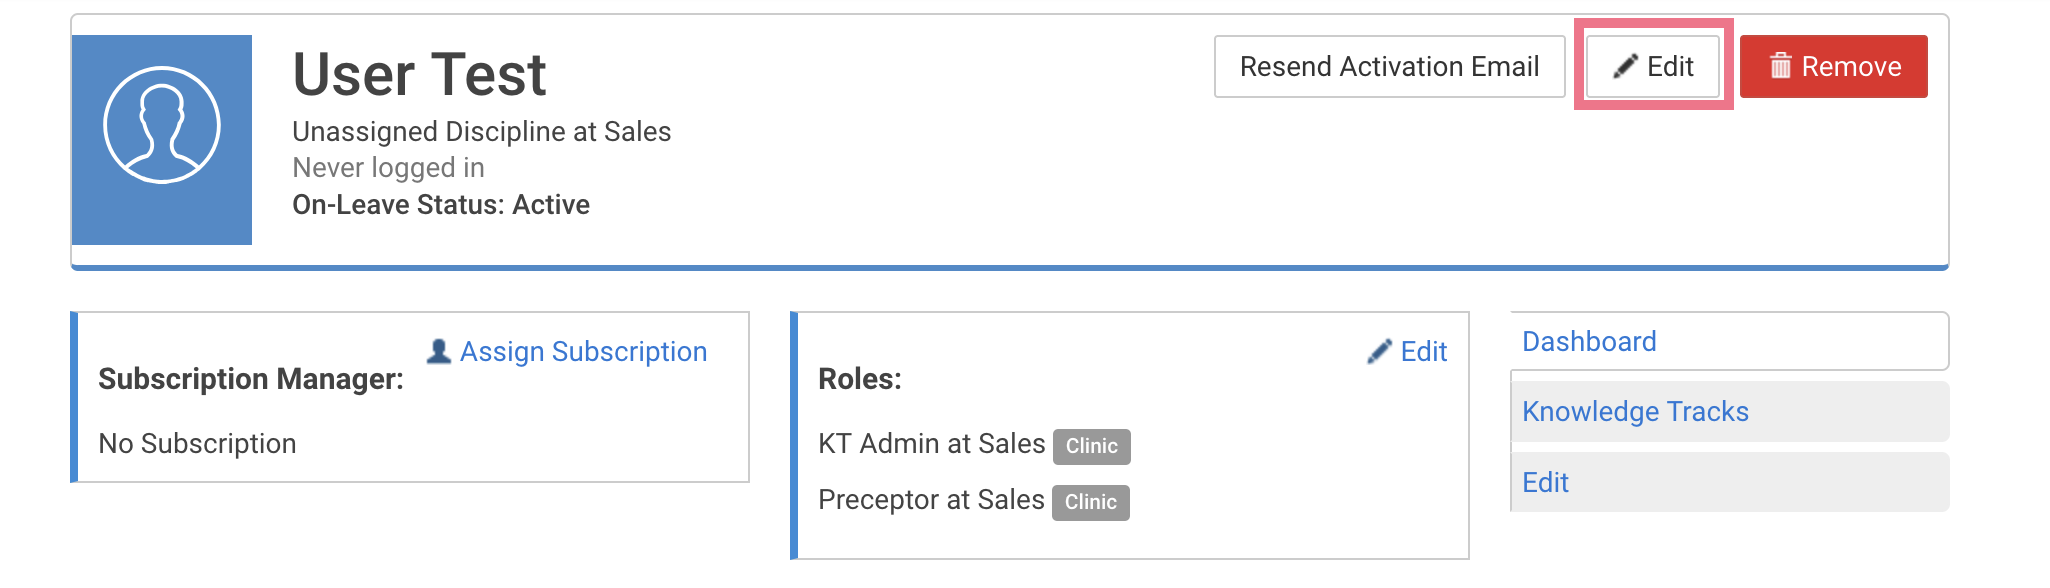Open the Assign Subscription link
The height and width of the screenshot is (588, 2050).
pos(583,352)
